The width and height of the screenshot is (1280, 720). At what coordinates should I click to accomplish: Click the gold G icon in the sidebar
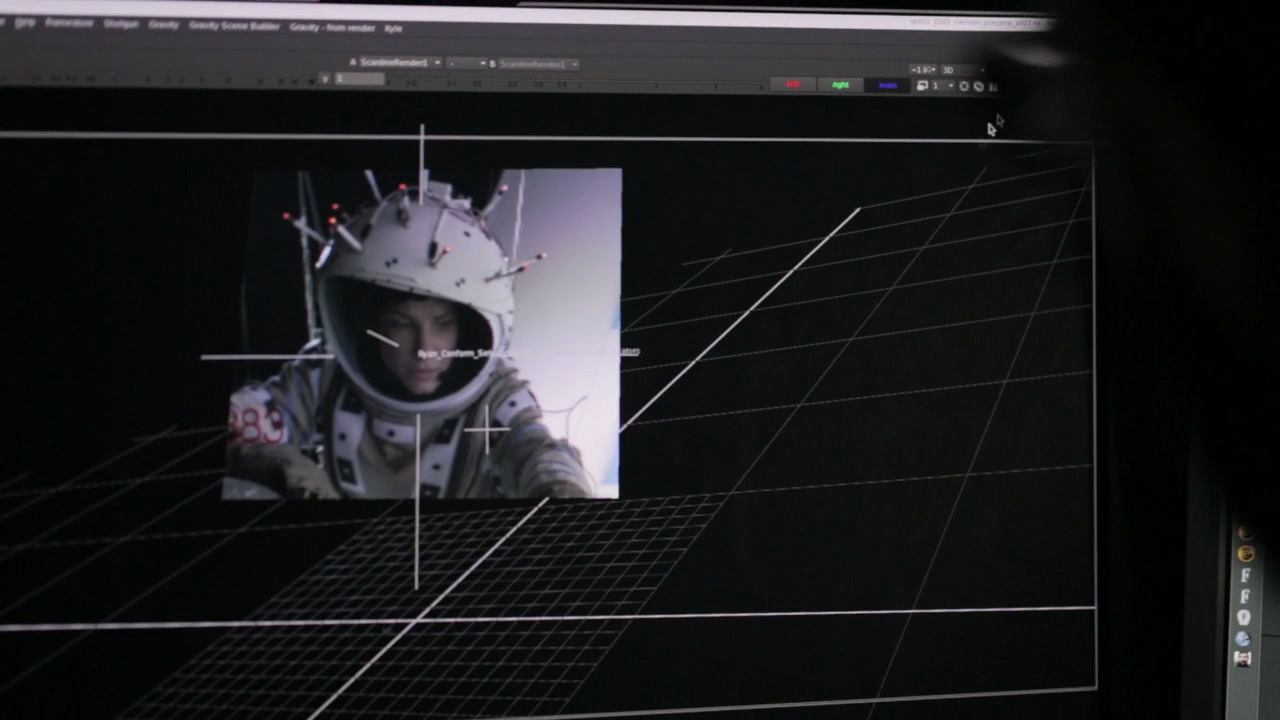1245,553
